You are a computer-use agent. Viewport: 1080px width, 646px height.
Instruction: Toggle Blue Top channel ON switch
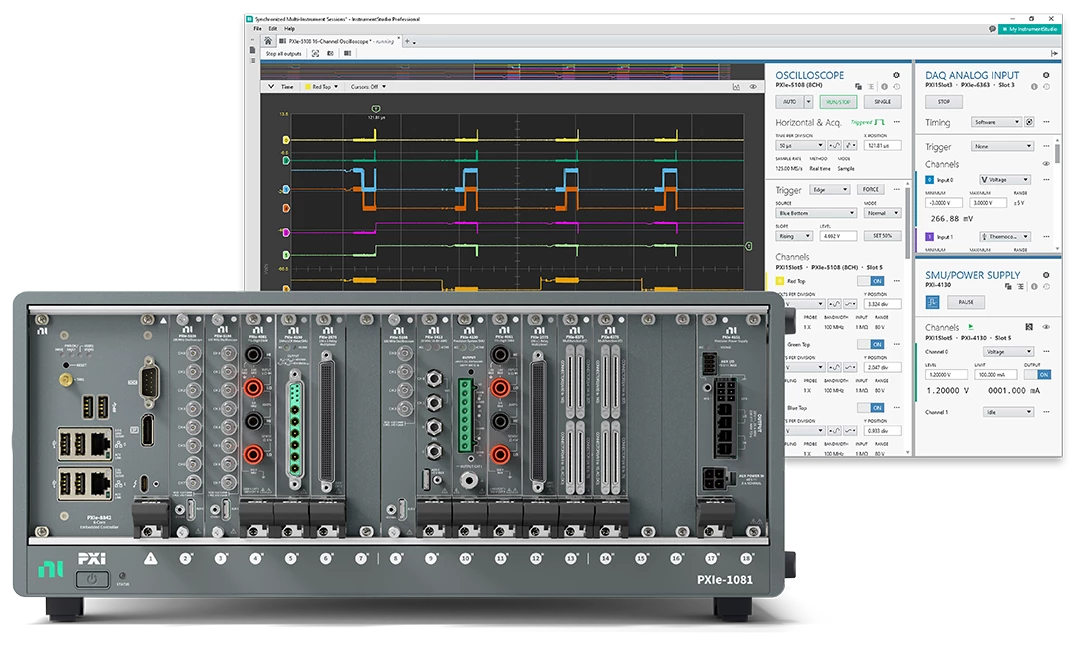tap(871, 408)
